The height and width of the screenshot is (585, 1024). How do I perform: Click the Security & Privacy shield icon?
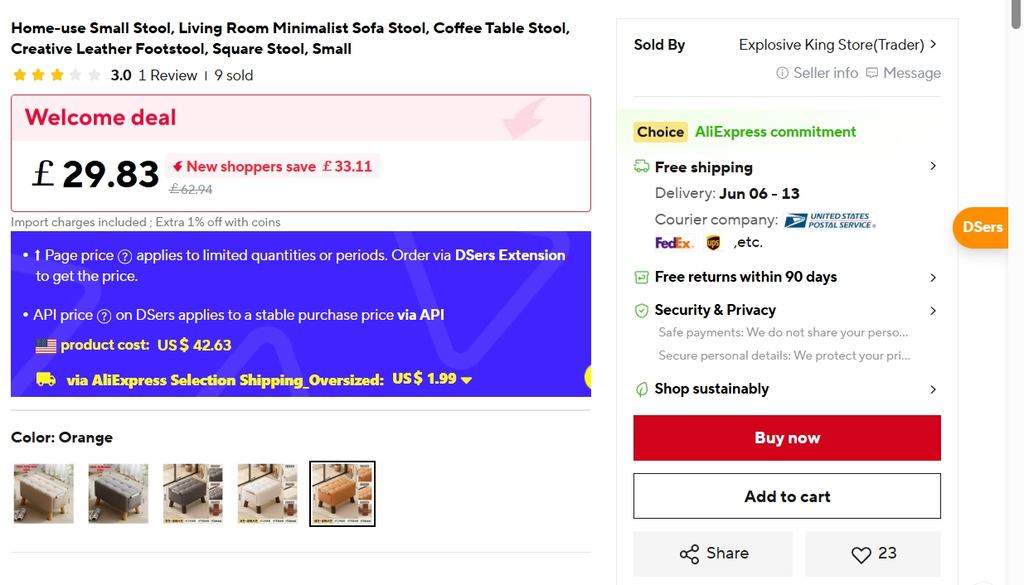tap(641, 310)
